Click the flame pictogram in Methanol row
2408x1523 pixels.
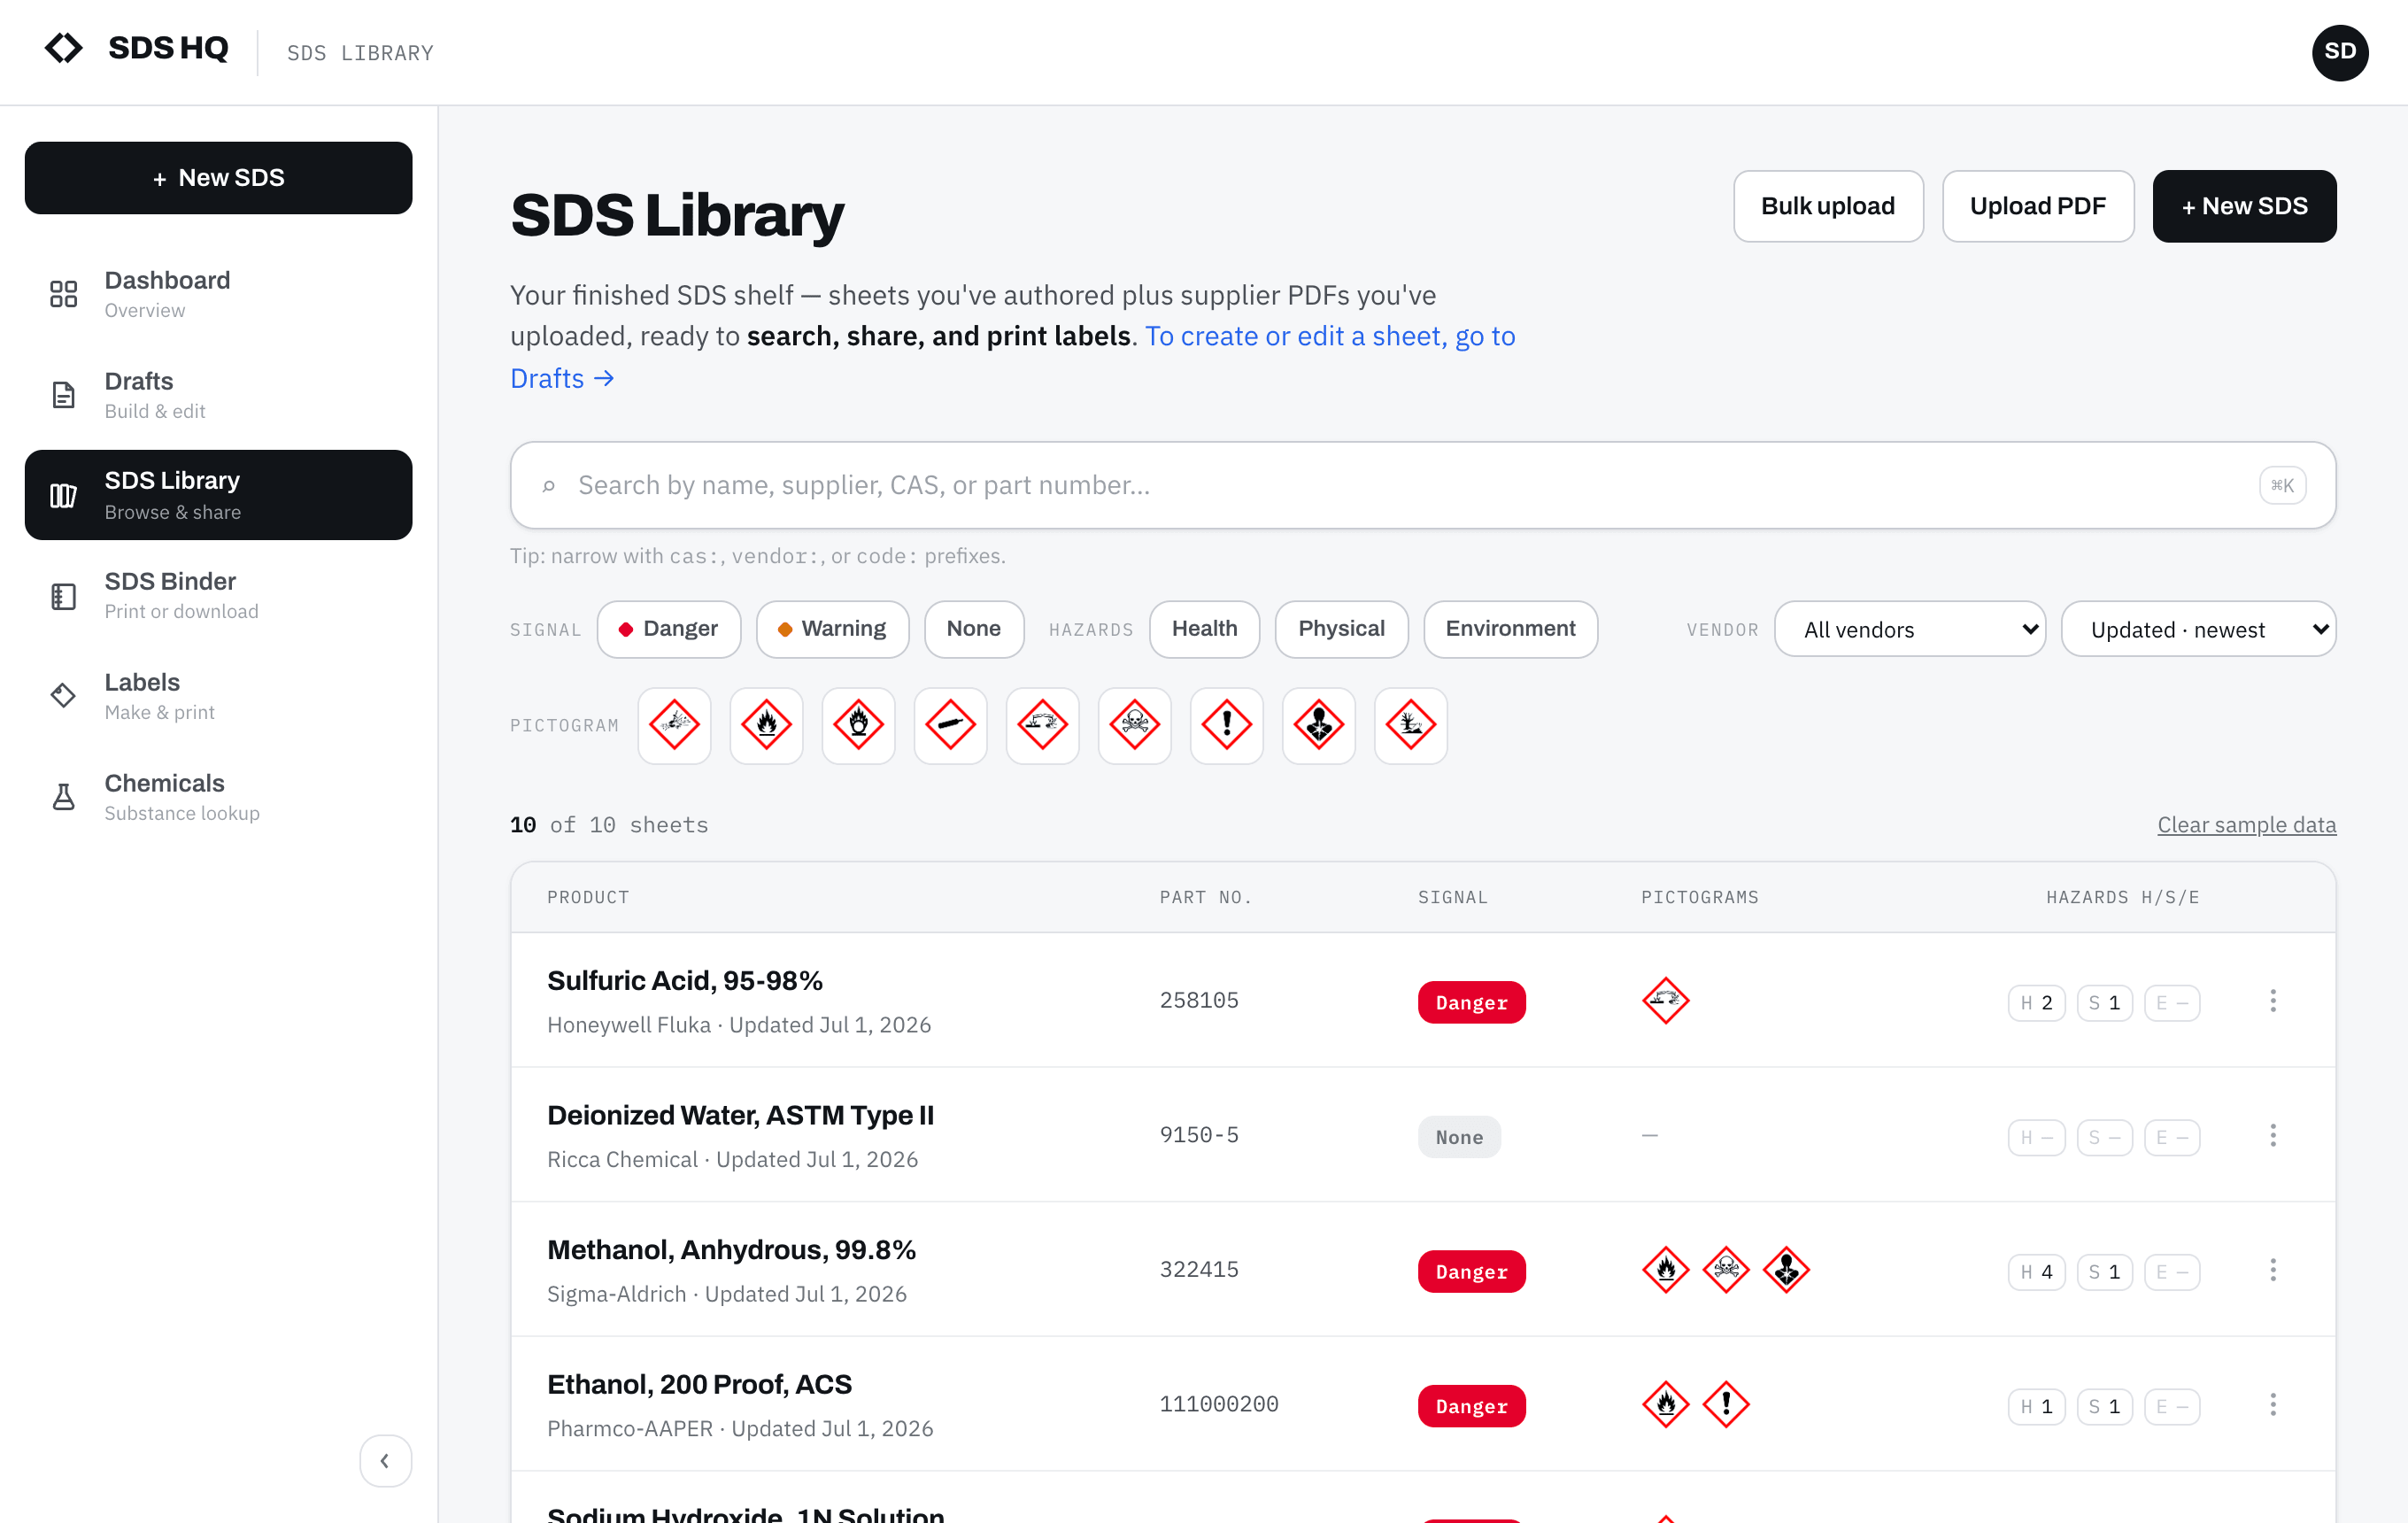pyautogui.click(x=1665, y=1270)
